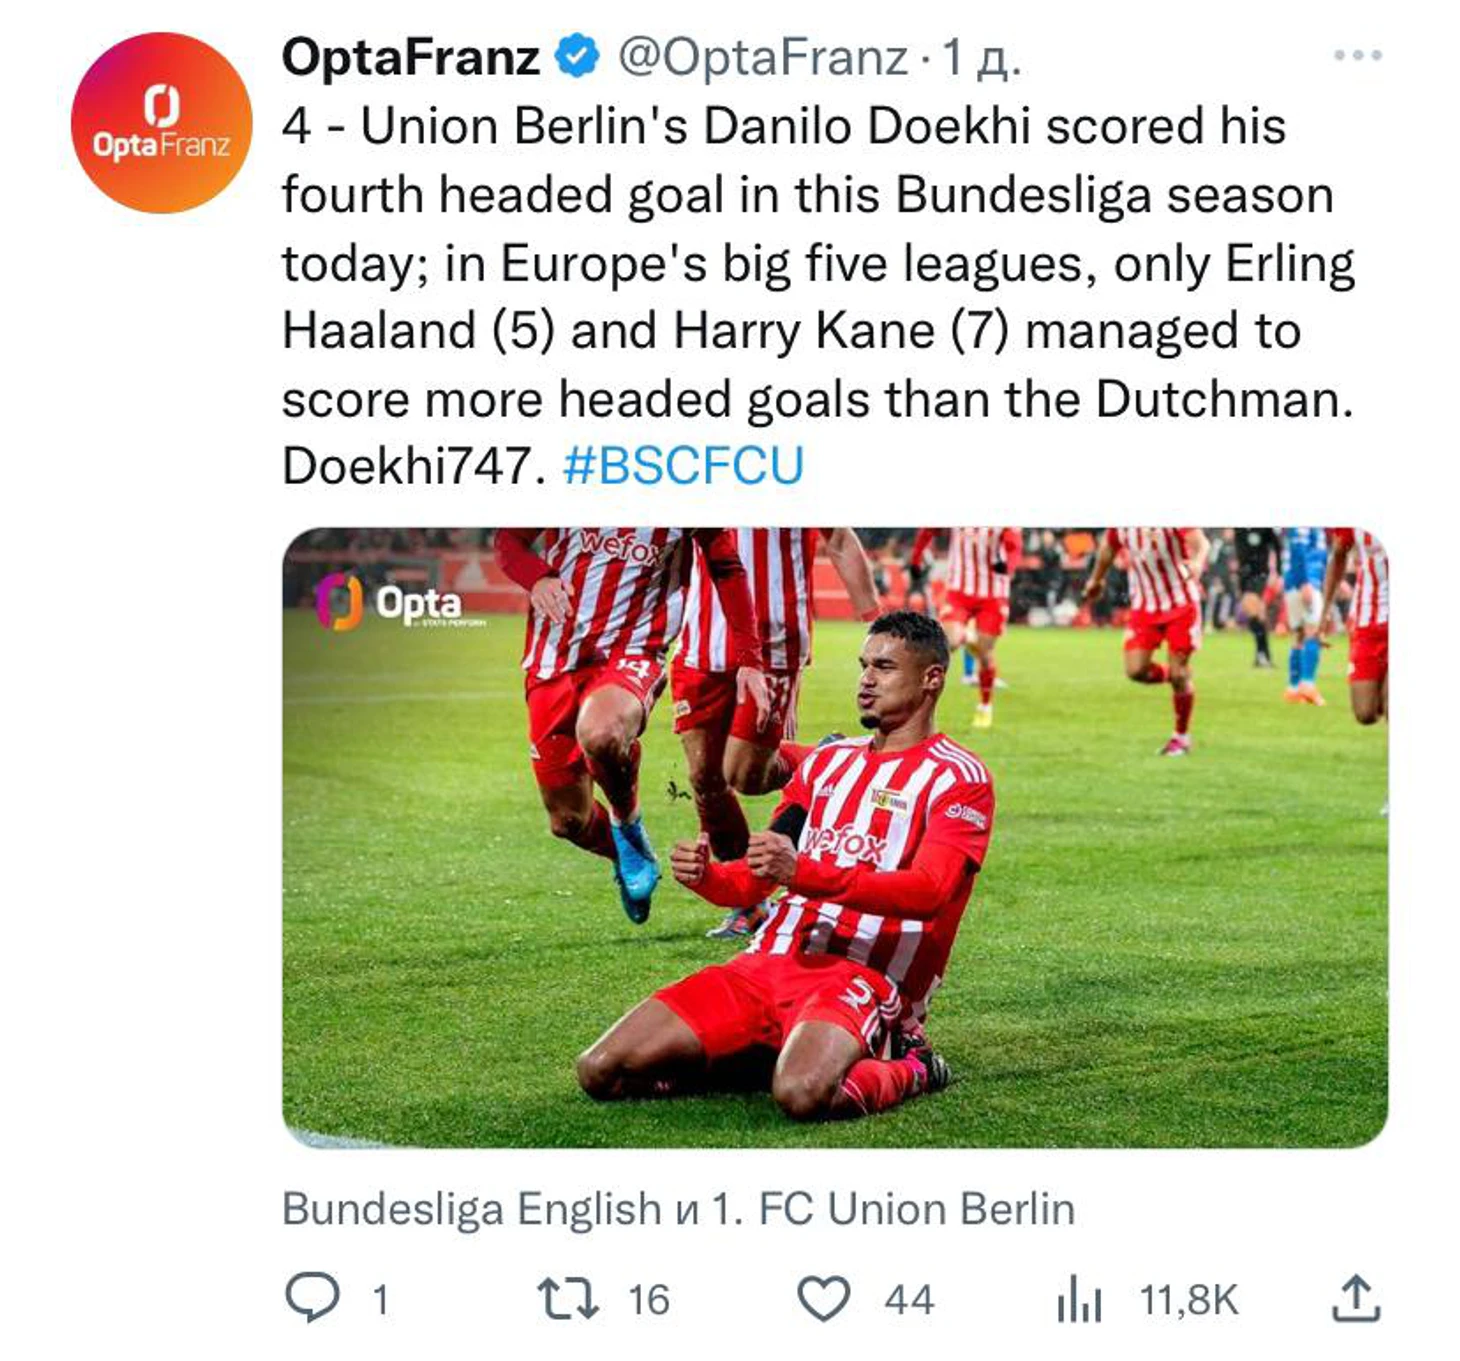The width and height of the screenshot is (1460, 1361).
Task: Retweet this post using the retweet icon
Action: click(568, 1298)
